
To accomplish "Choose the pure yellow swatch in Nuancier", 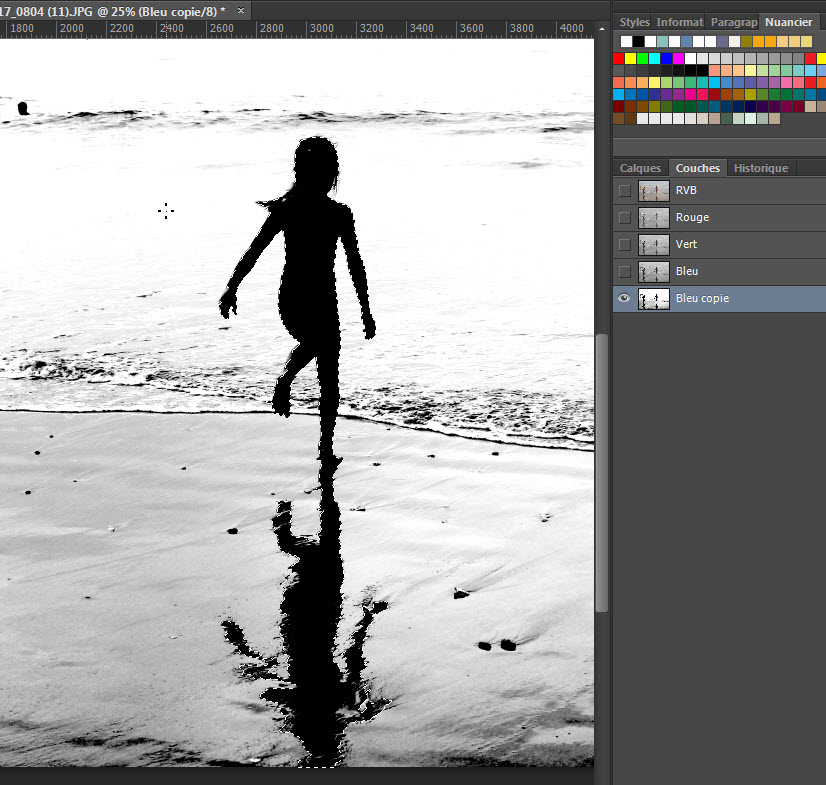I will 630,58.
